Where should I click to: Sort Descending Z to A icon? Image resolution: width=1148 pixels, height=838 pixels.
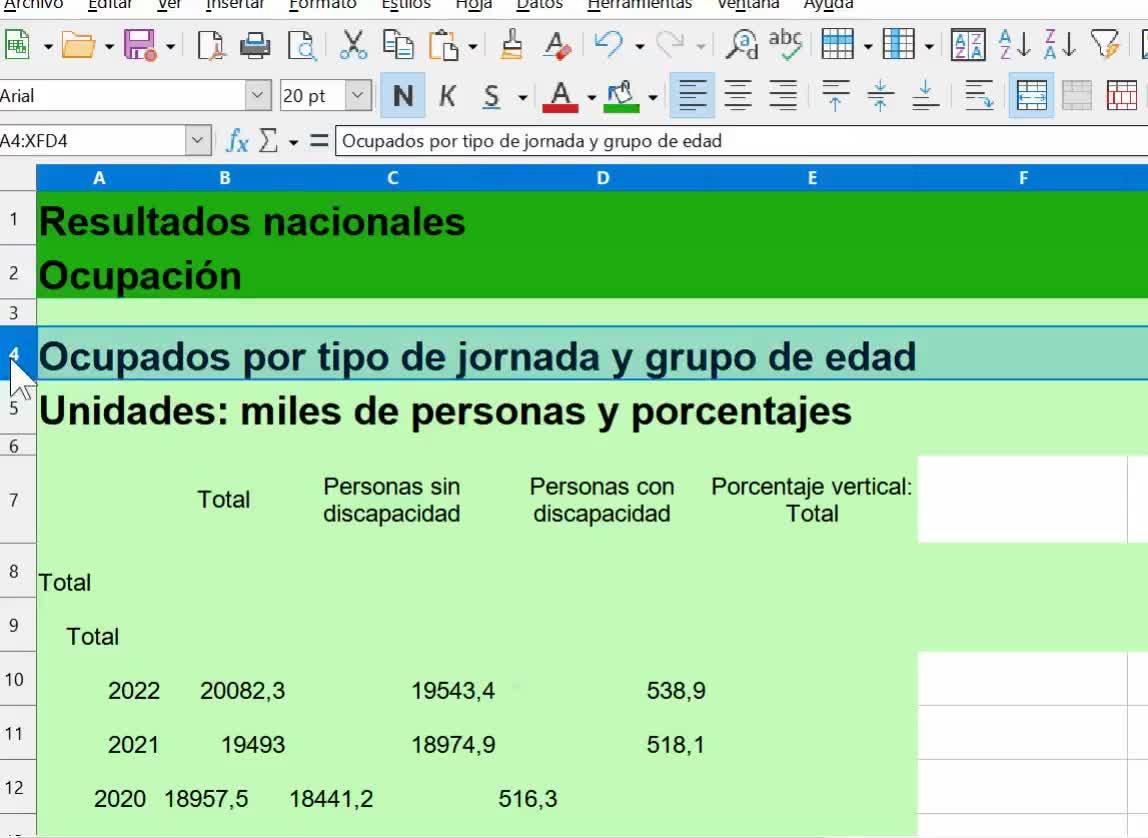coord(1059,45)
